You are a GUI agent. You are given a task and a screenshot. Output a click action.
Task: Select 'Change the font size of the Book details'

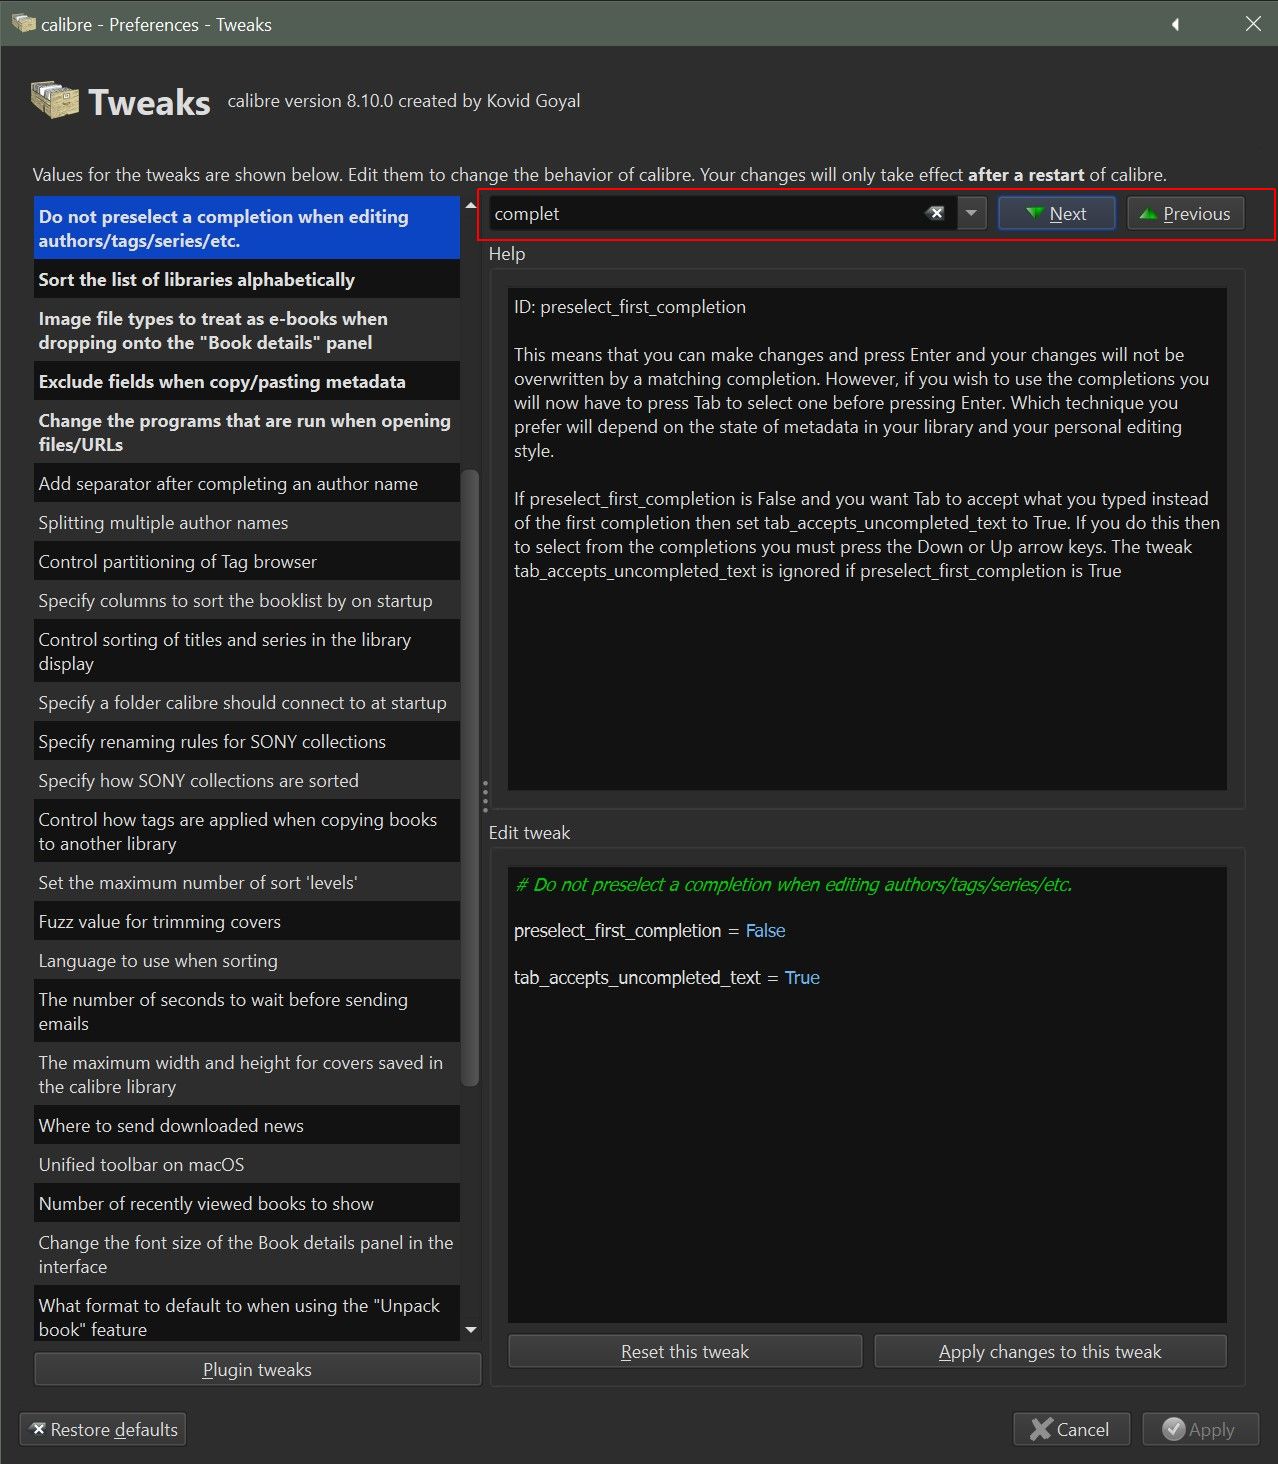[247, 1255]
